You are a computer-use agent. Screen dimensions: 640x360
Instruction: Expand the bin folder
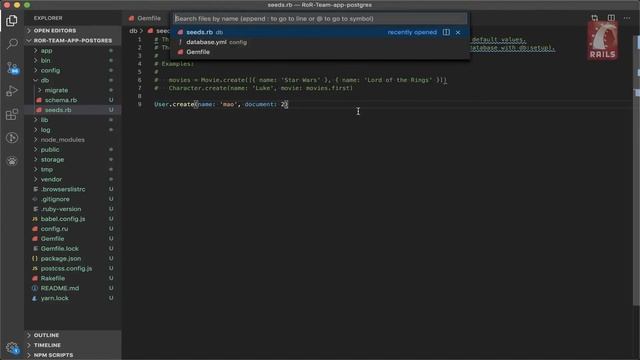(x=73, y=60)
